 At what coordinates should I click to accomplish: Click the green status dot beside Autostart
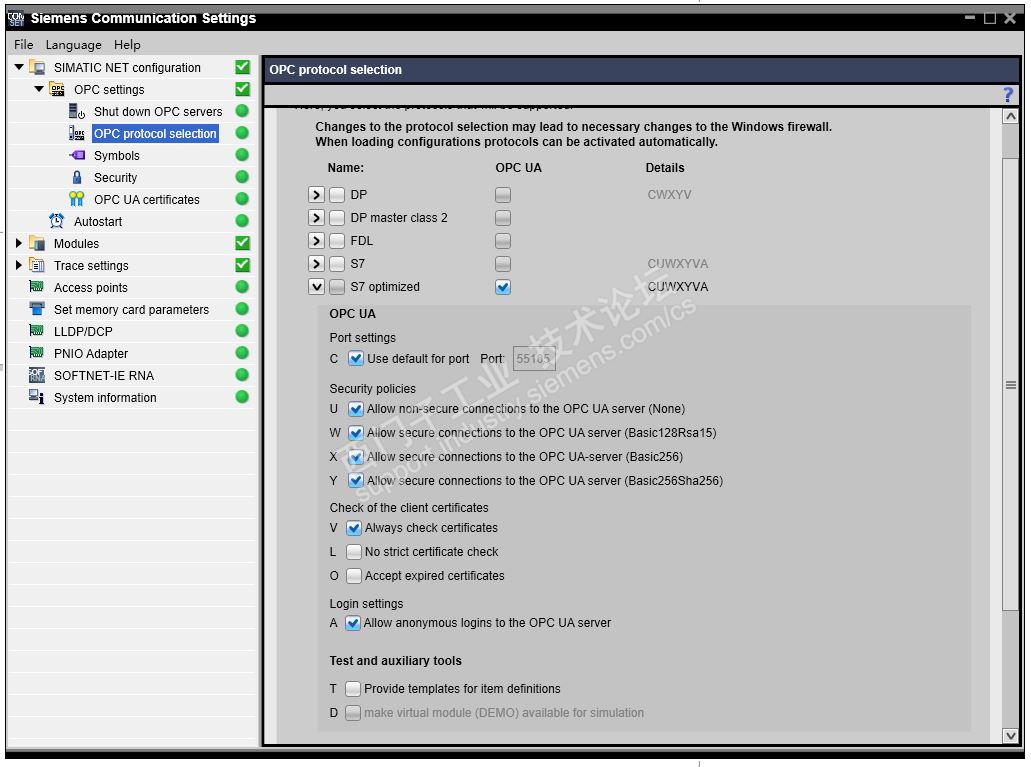(242, 221)
